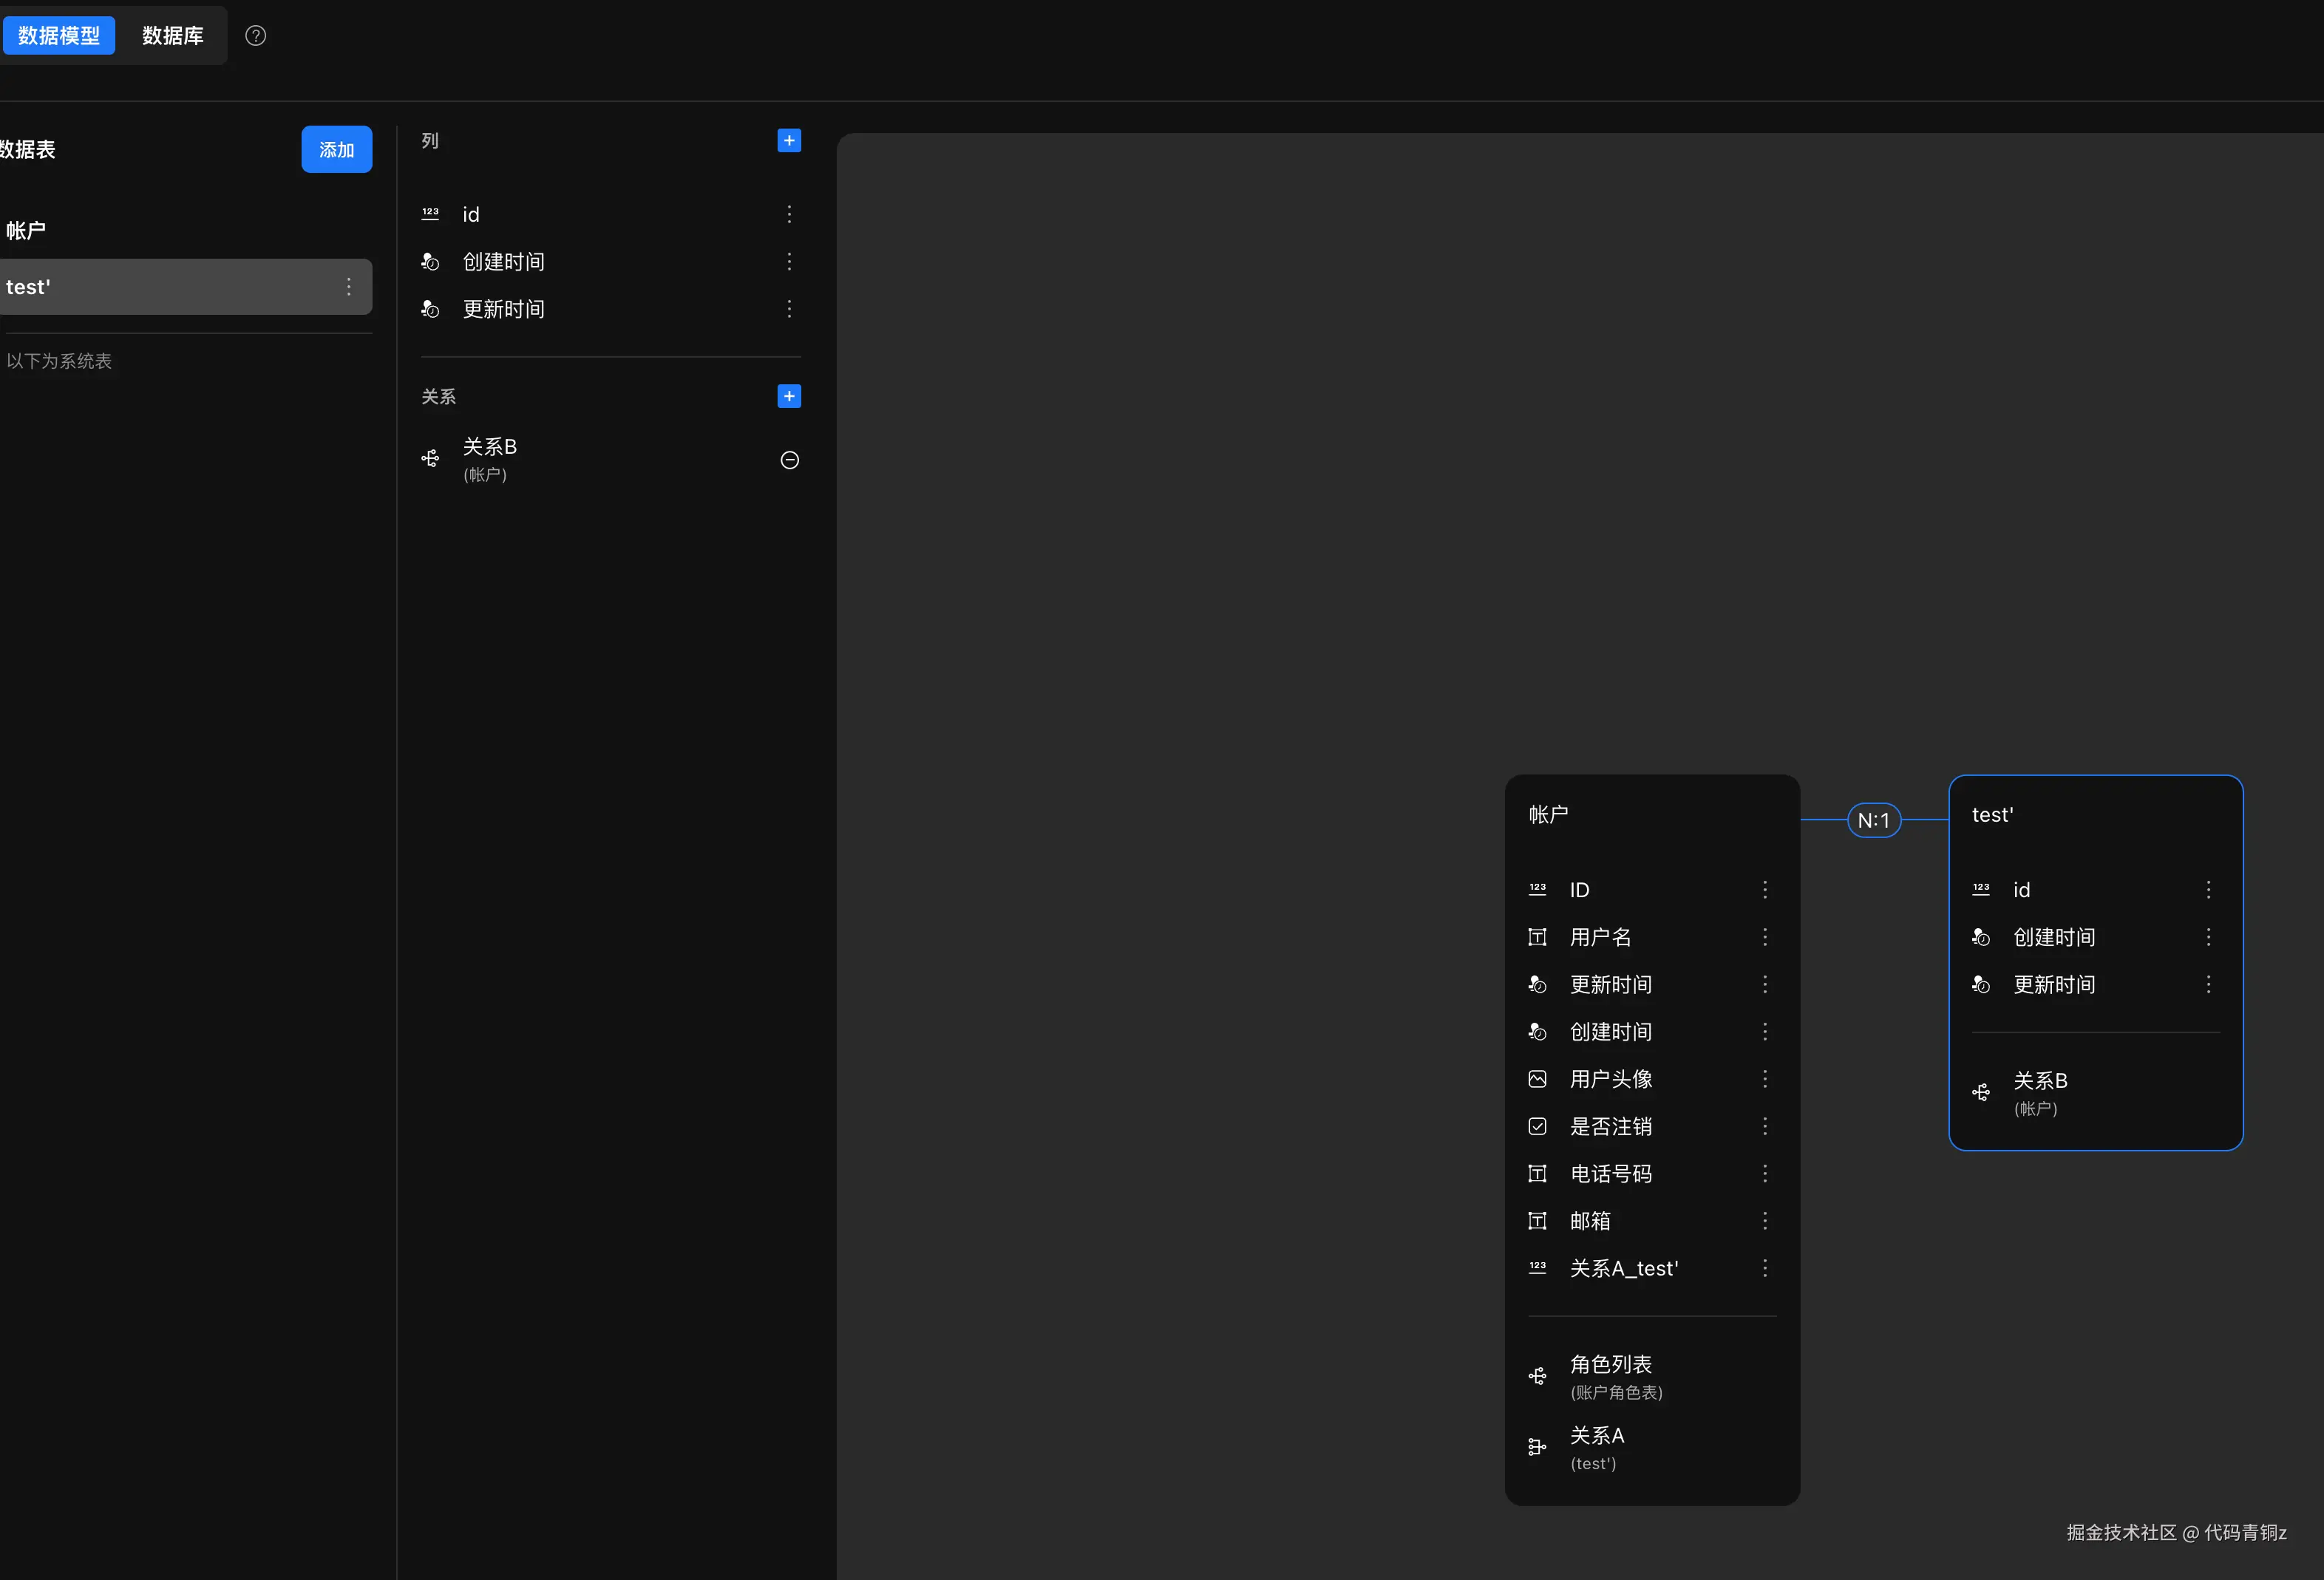Open the more menu for 电话号码 in the 帐户 card
The width and height of the screenshot is (2324, 1580).
(x=1765, y=1174)
